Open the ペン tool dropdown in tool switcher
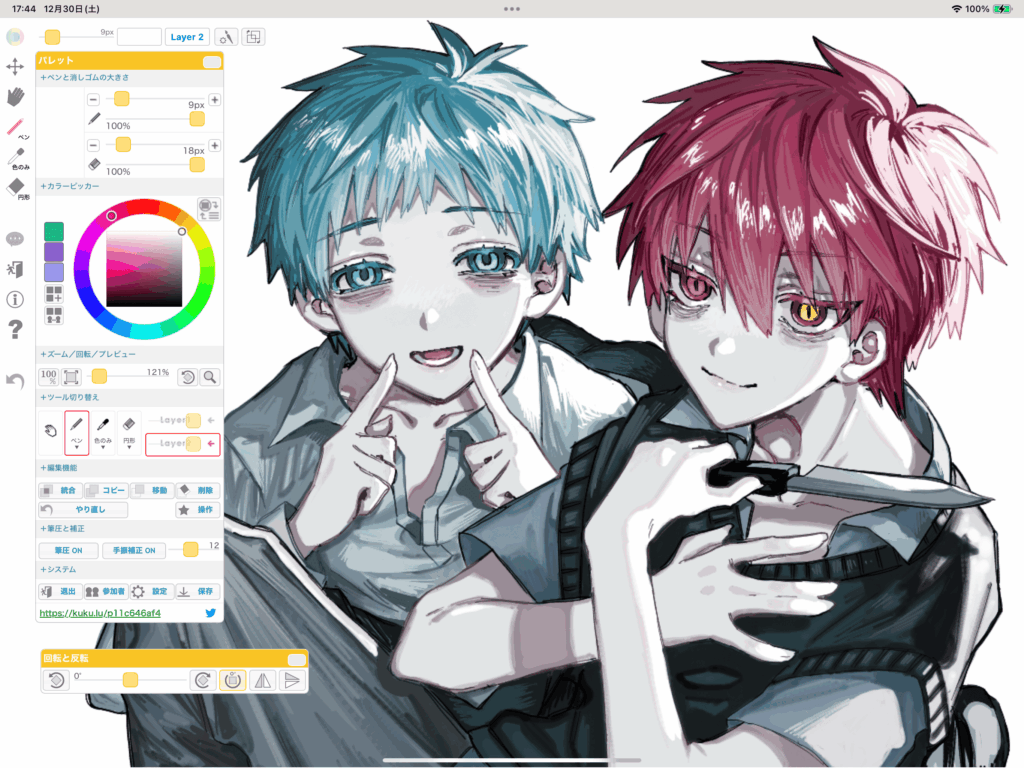The image size is (1024, 768). [x=77, y=433]
